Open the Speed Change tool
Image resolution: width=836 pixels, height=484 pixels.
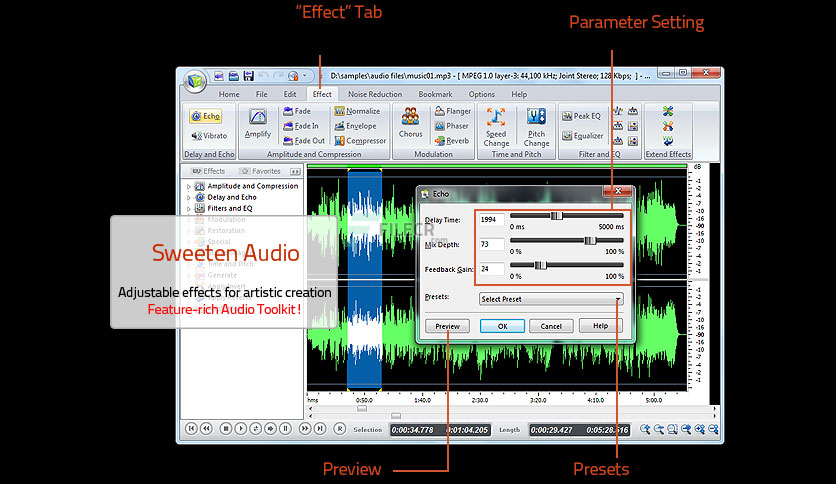click(x=496, y=127)
